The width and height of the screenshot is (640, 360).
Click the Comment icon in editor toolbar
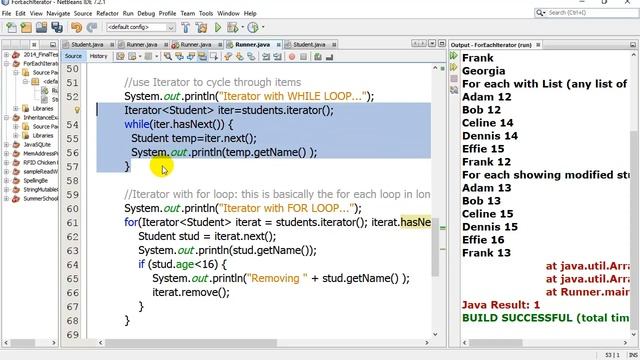pyautogui.click(x=318, y=56)
